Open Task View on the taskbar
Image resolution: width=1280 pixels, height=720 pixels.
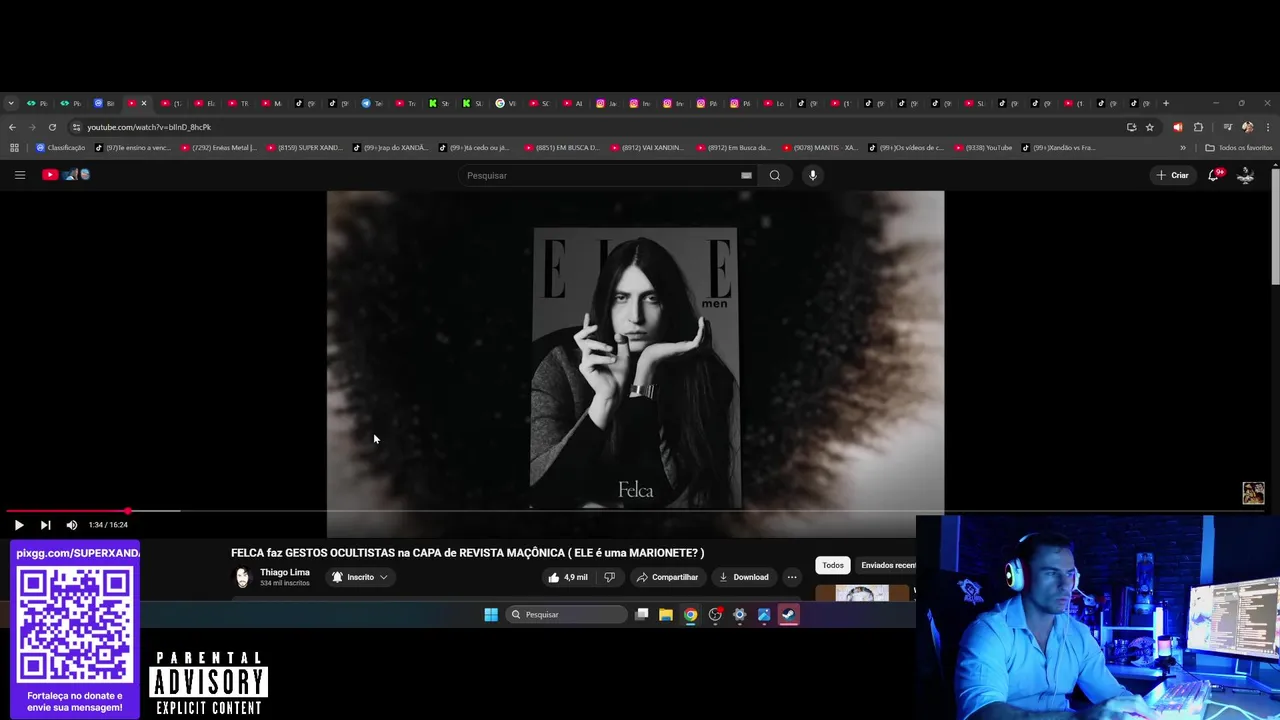coord(642,615)
